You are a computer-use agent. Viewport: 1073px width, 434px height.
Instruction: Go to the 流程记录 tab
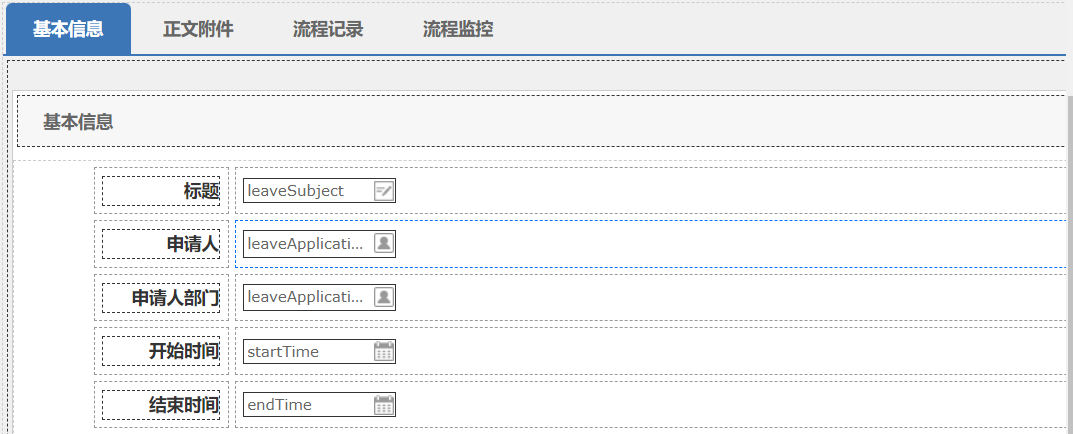328,29
